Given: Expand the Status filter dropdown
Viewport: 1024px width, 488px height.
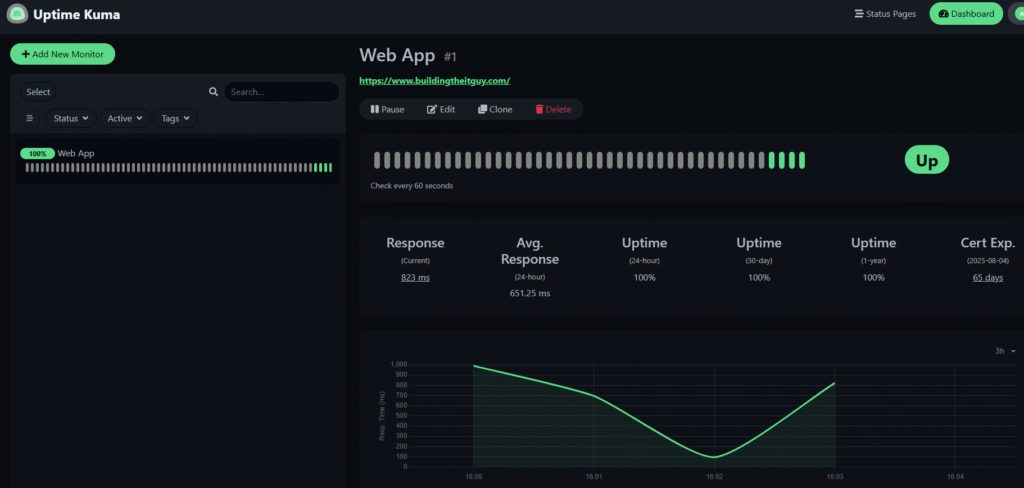Looking at the screenshot, I should pyautogui.click(x=71, y=118).
